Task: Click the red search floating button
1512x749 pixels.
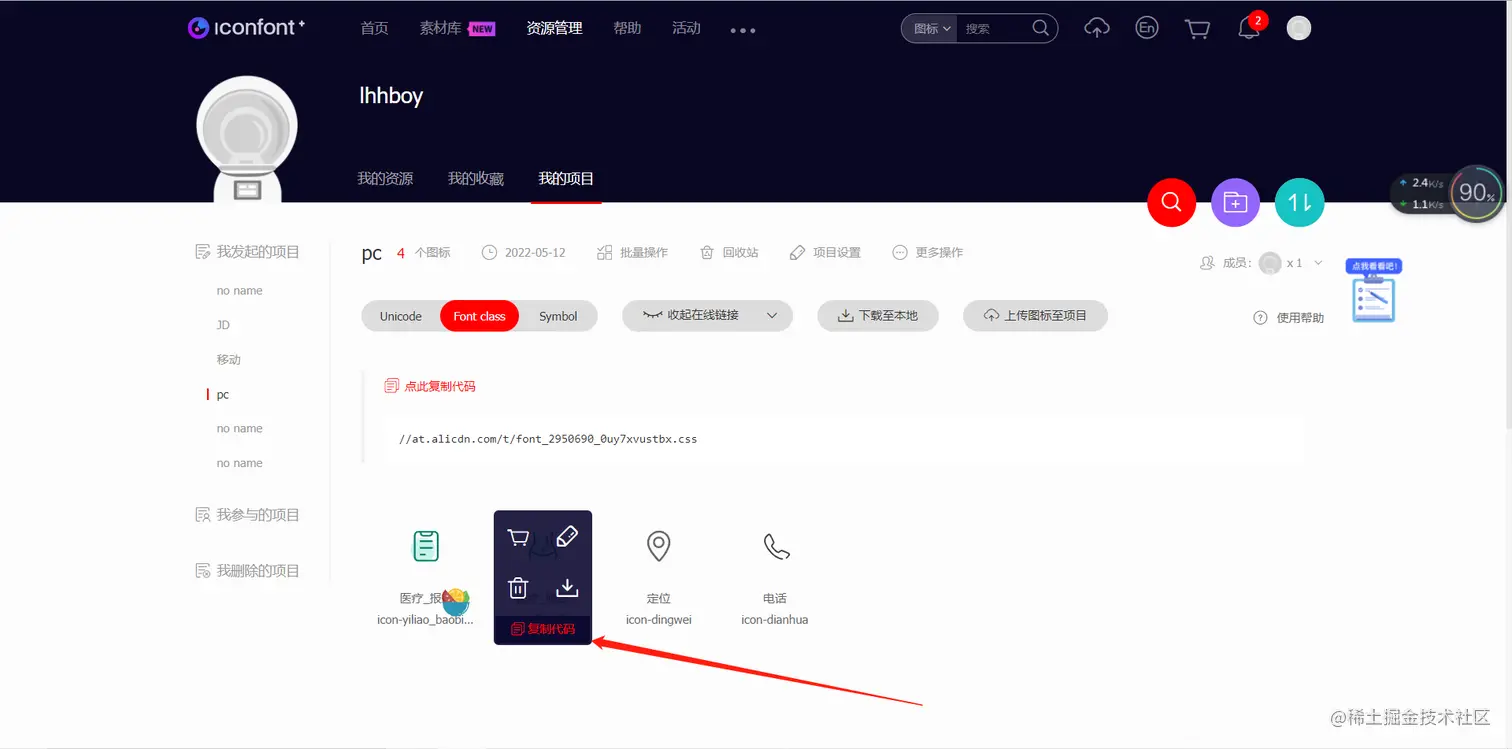Action: pyautogui.click(x=1171, y=202)
